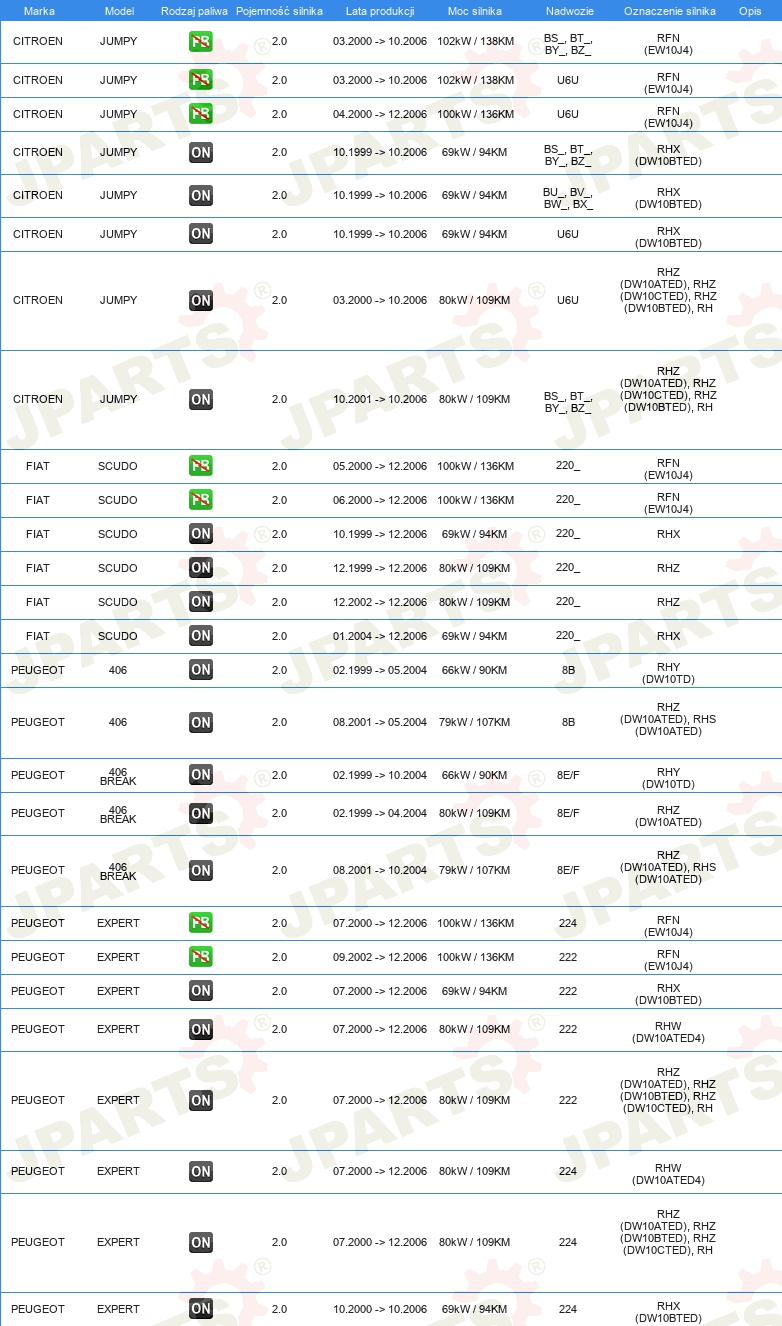
Task: Click the Marka column header
Action: point(39,11)
